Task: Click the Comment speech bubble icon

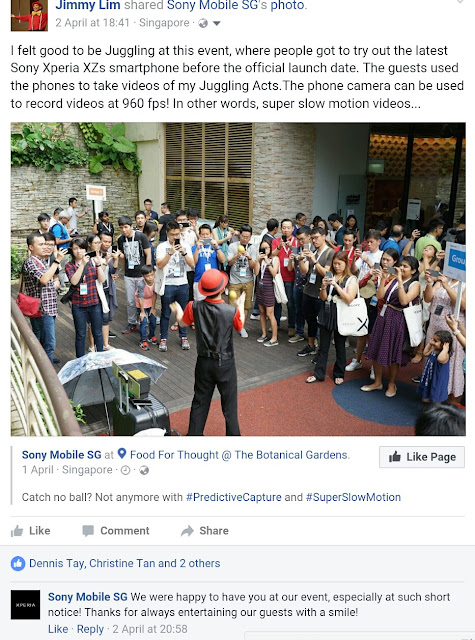Action: pos(88,531)
